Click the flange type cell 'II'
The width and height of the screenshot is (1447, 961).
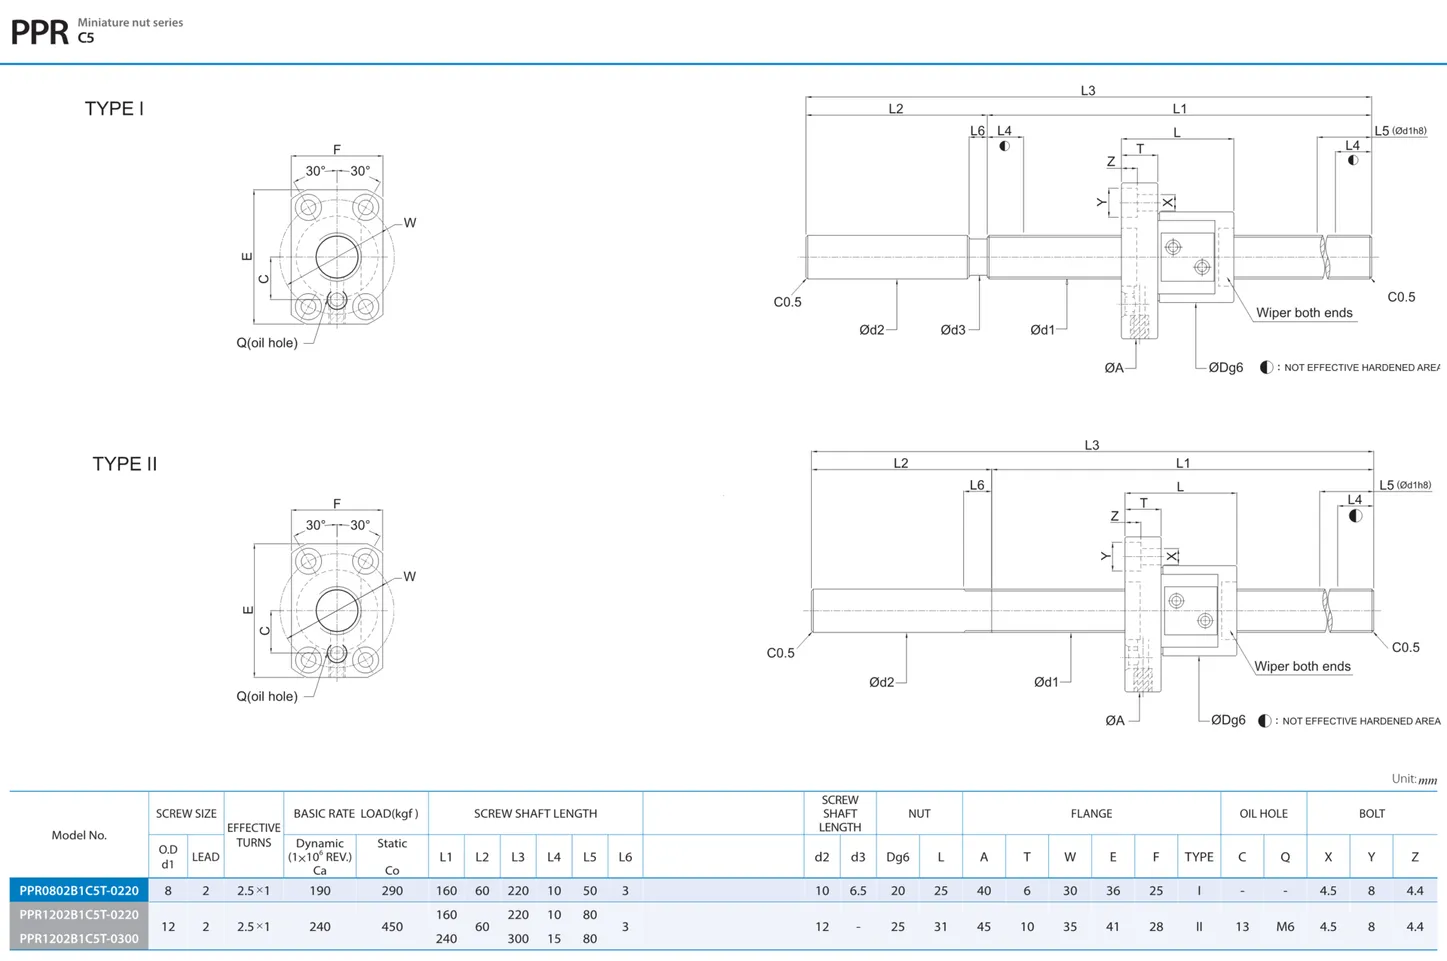point(1199,927)
